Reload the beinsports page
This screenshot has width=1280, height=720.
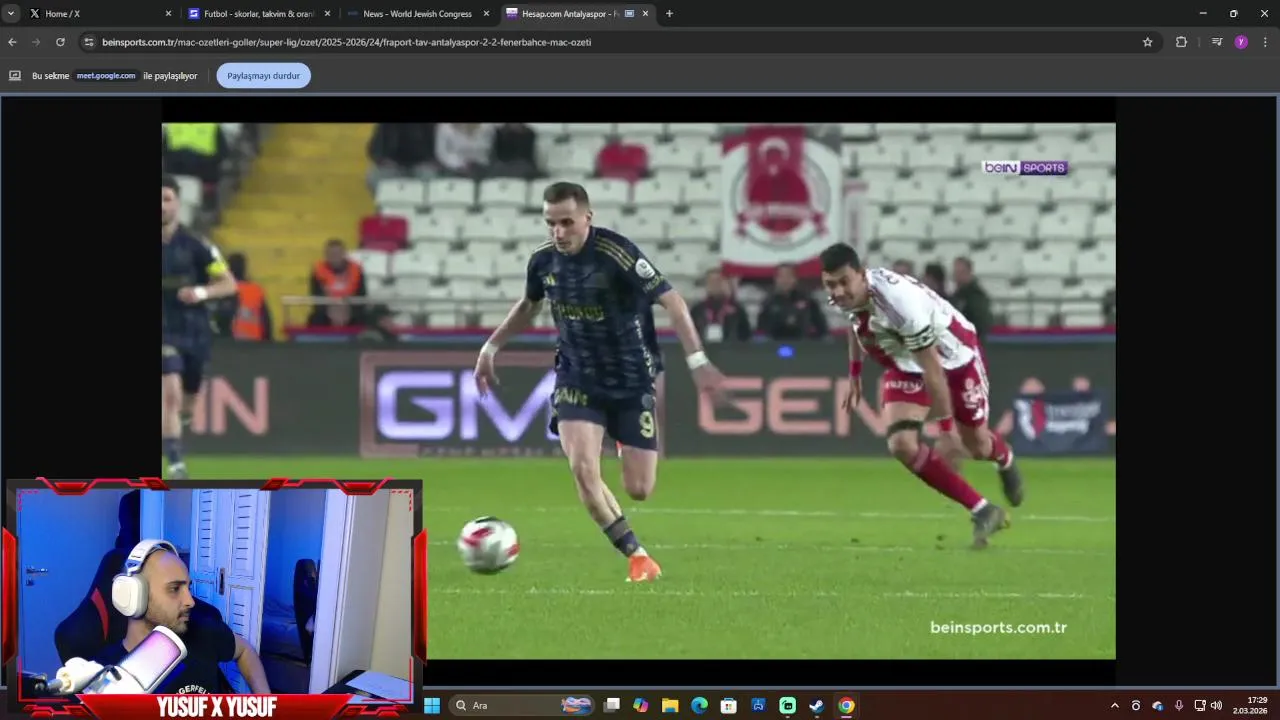click(x=60, y=42)
